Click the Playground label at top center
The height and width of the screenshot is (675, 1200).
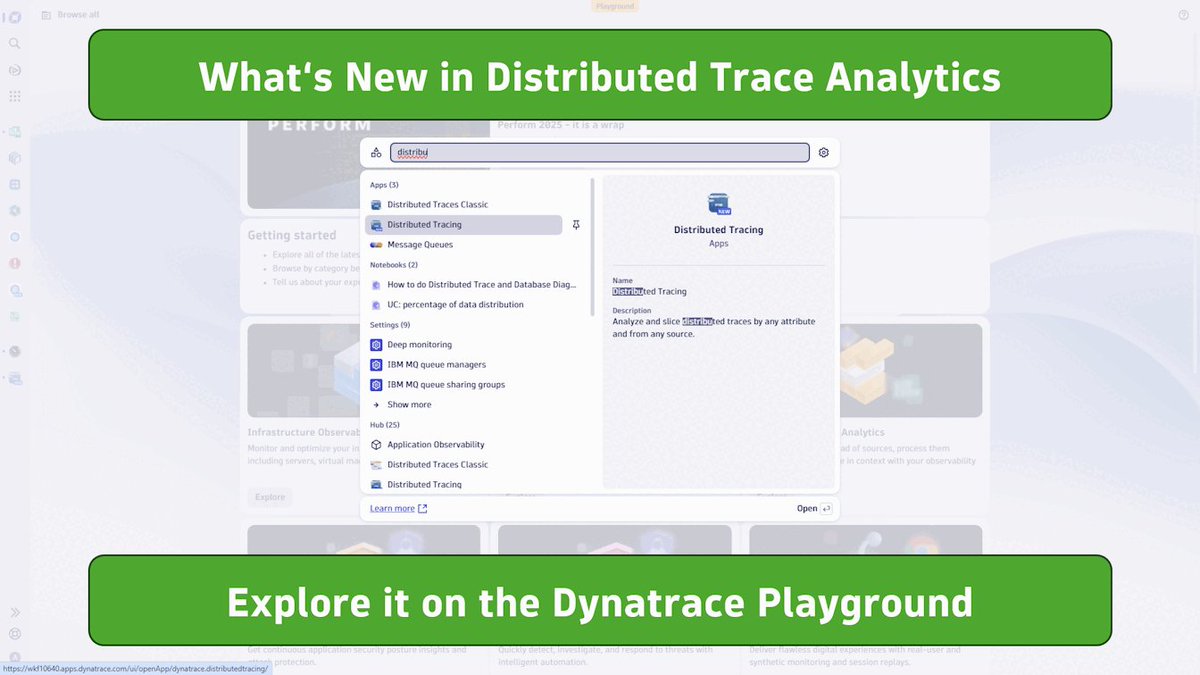pos(614,6)
